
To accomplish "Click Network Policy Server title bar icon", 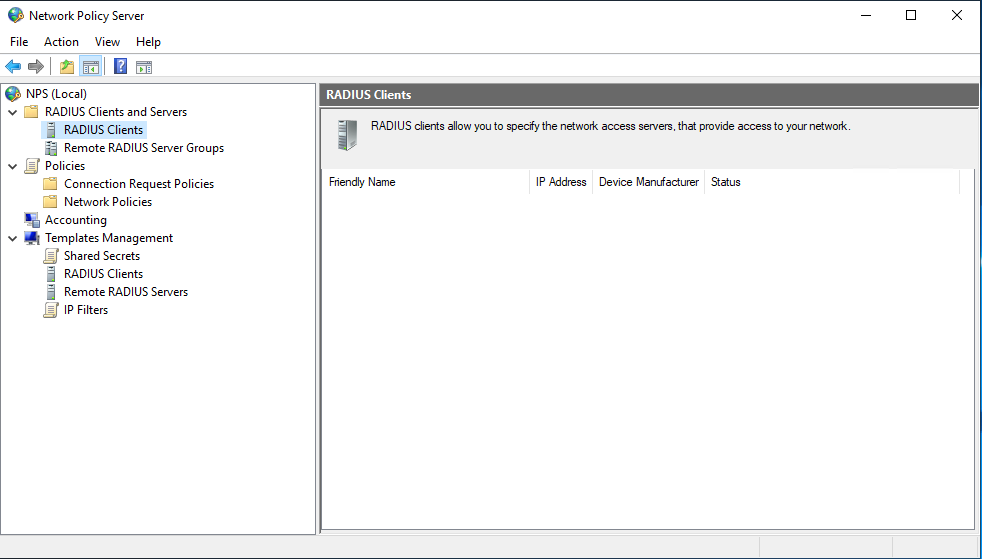I will pyautogui.click(x=16, y=15).
